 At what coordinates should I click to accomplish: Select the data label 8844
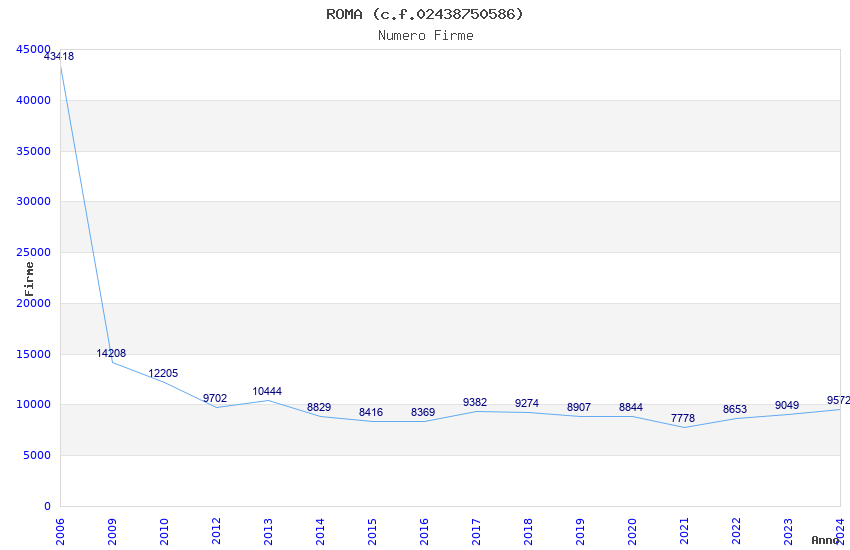[x=631, y=407]
